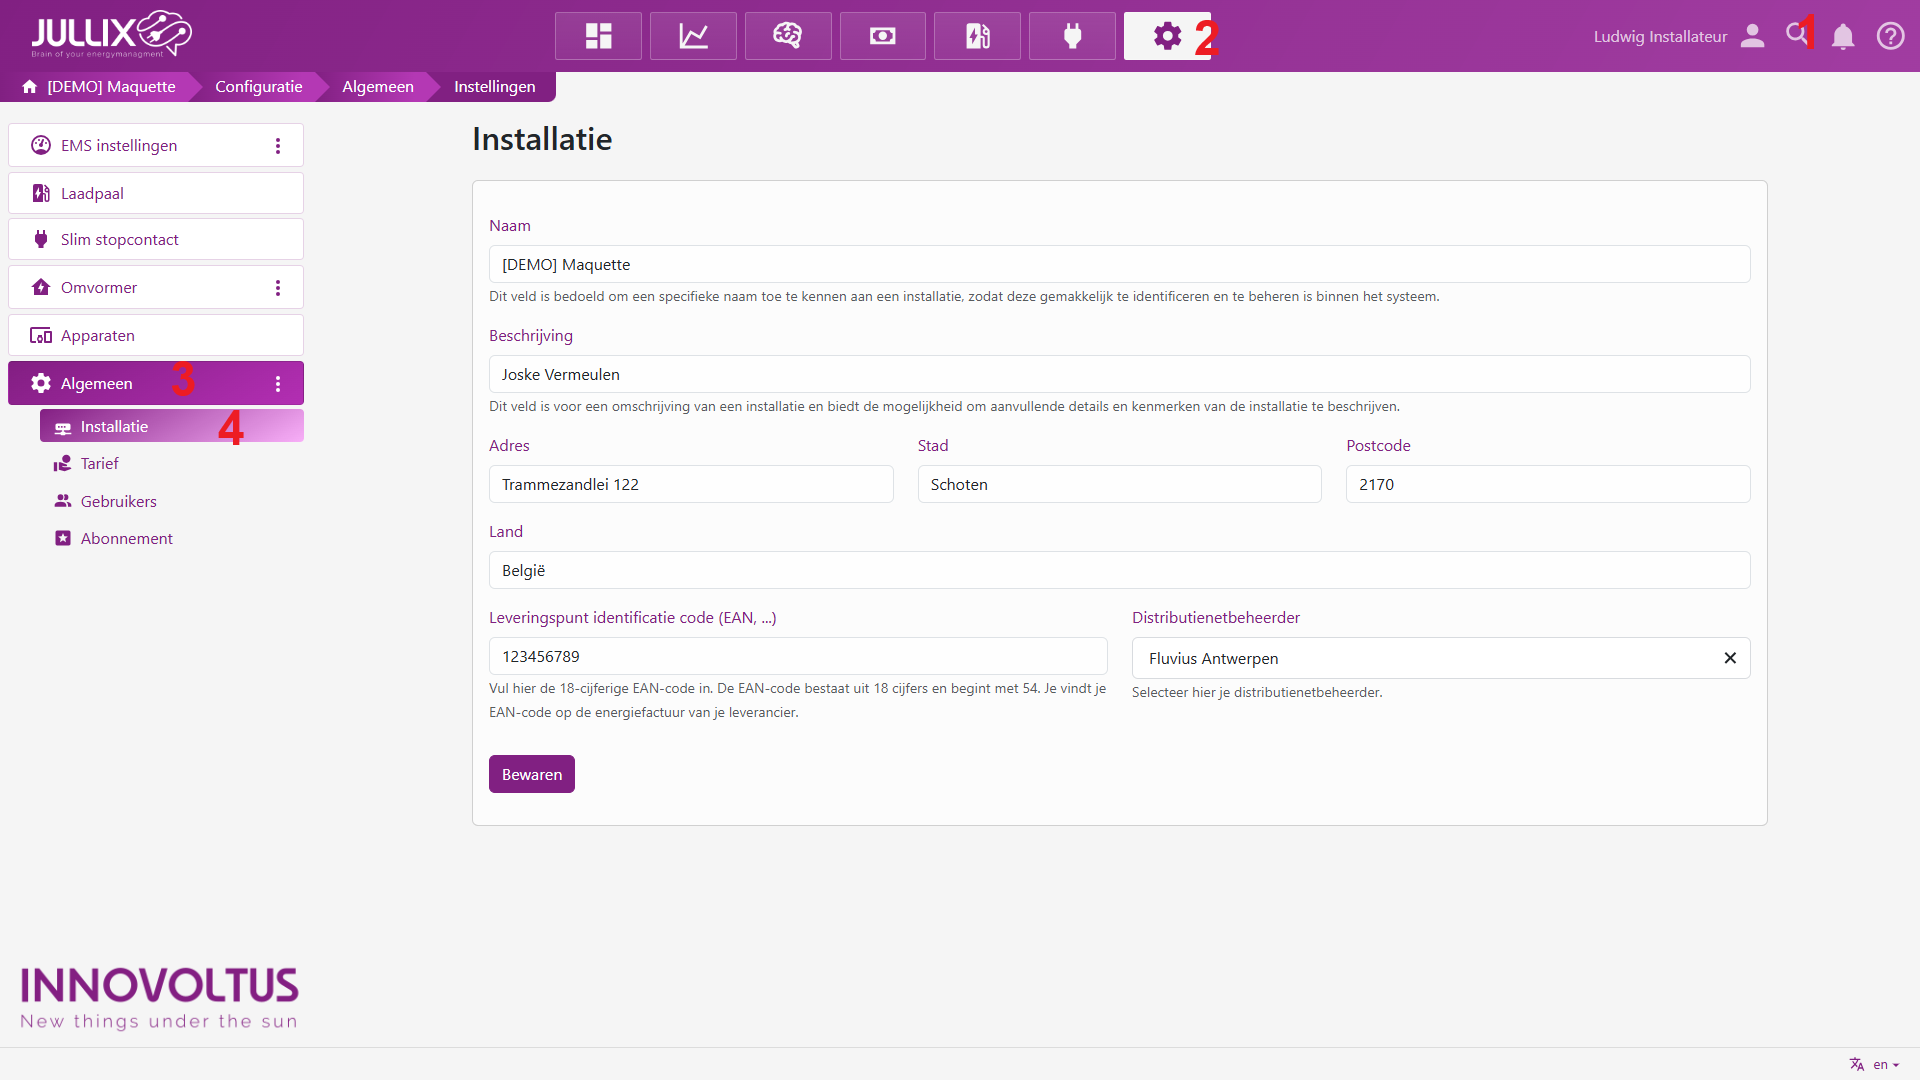Open the dashboard tiles icon
The image size is (1920, 1080).
coord(598,36)
